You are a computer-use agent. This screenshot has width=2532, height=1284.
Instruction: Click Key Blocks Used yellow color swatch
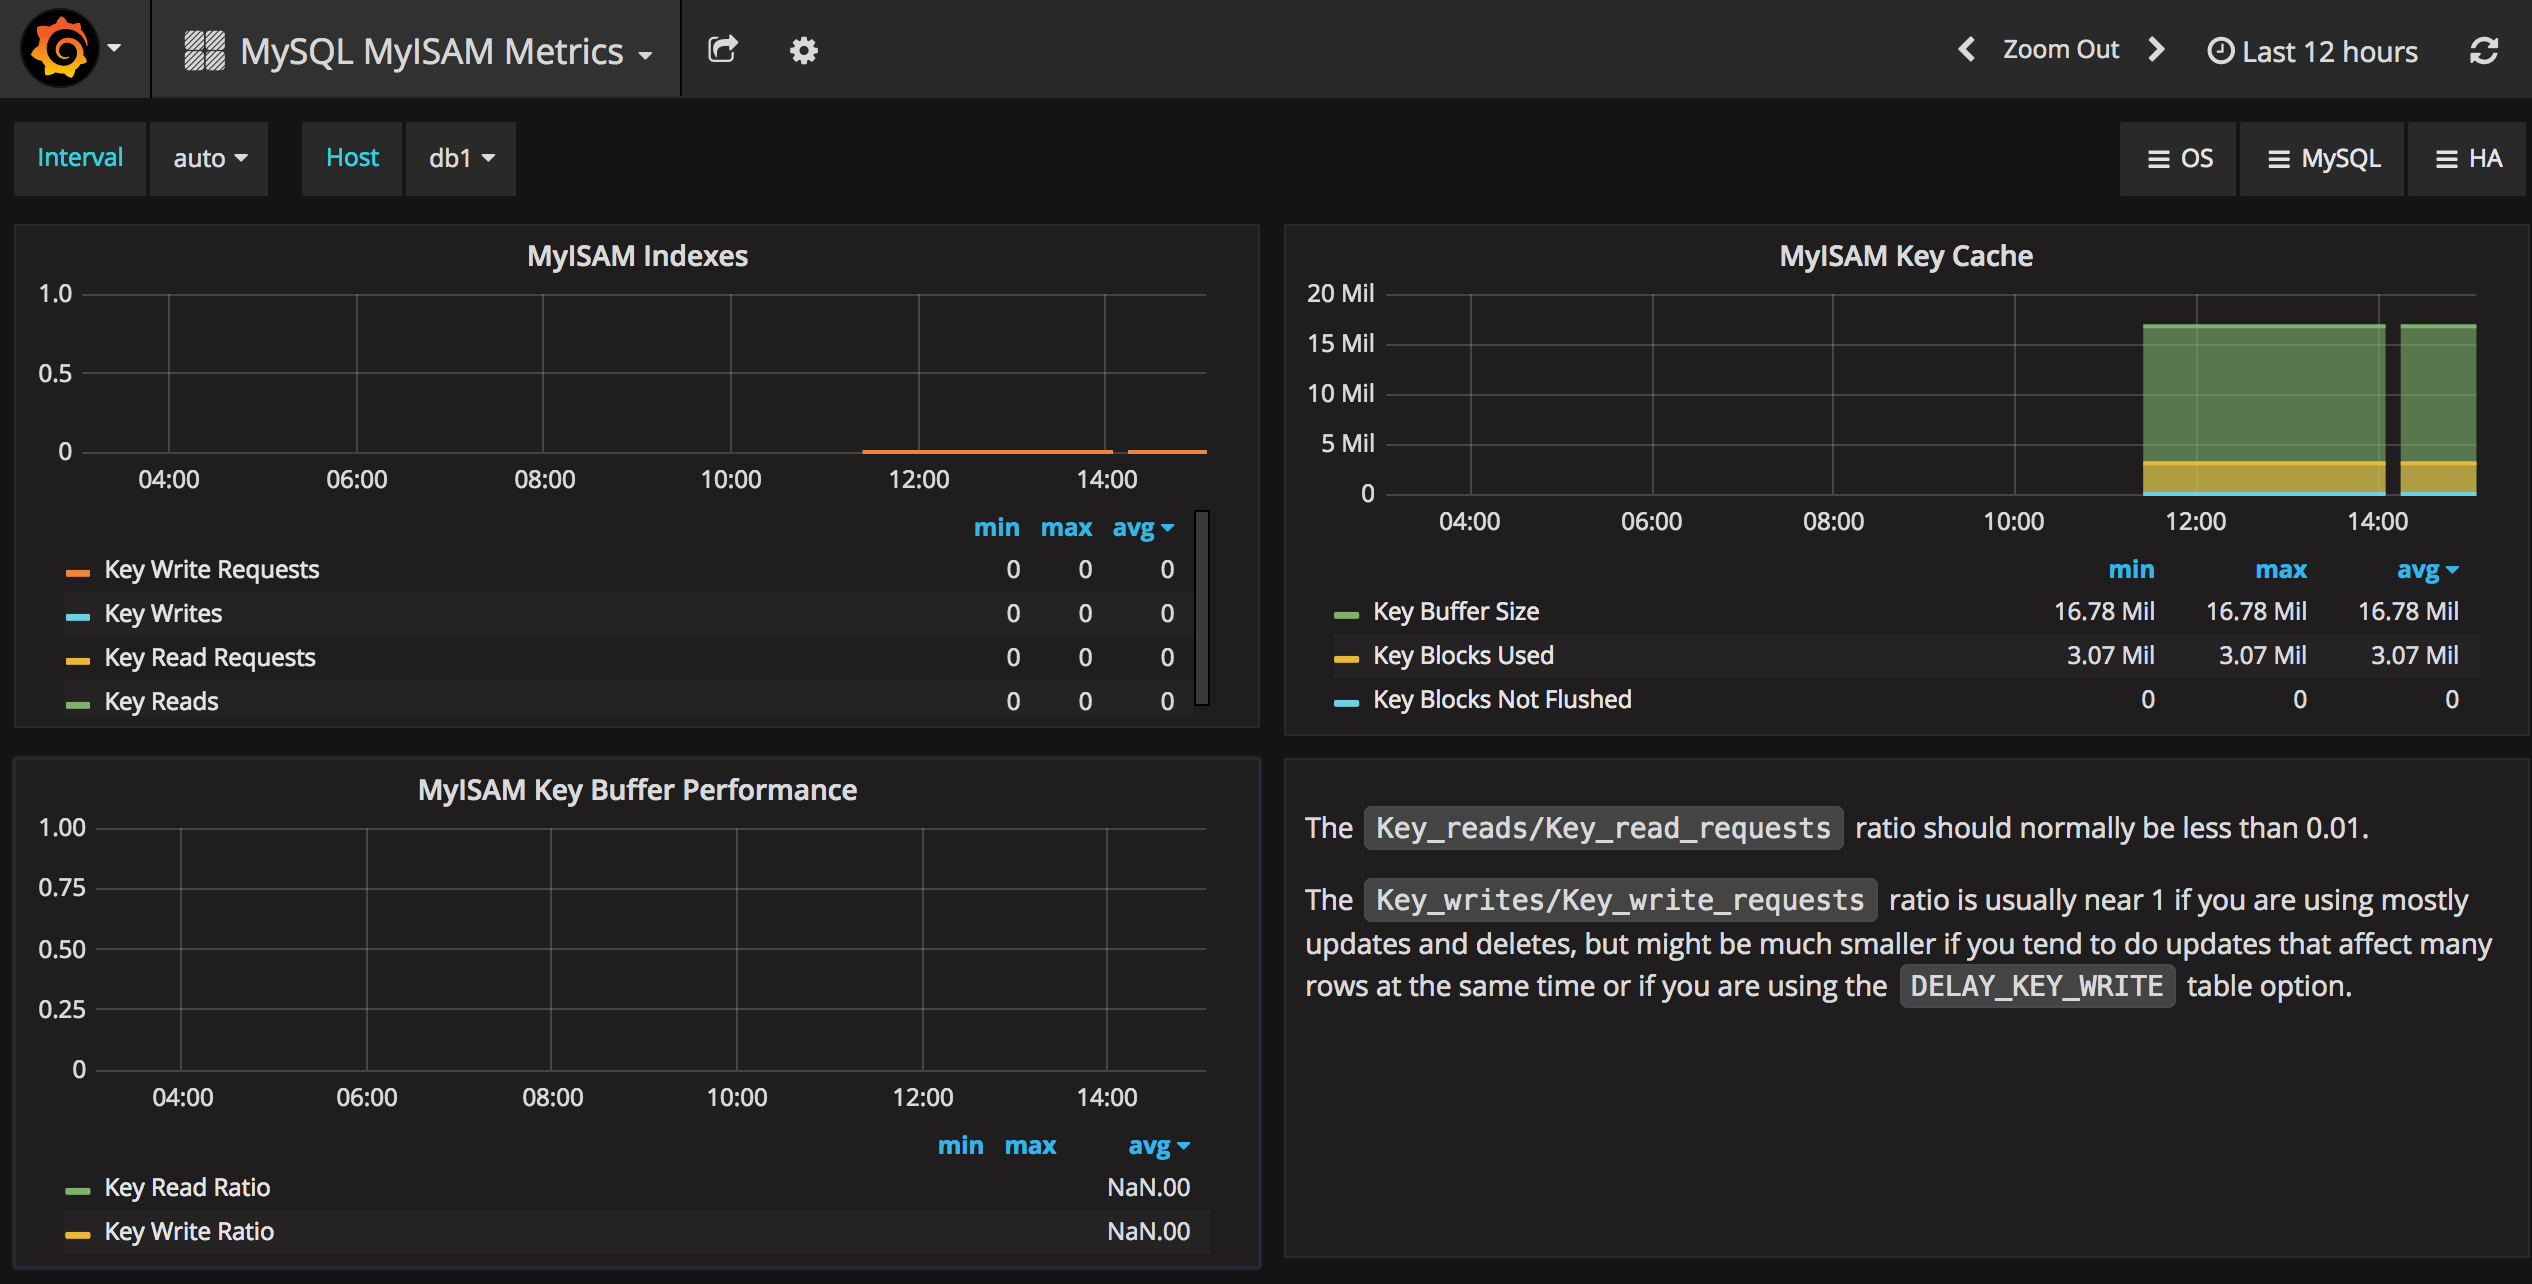(1346, 657)
